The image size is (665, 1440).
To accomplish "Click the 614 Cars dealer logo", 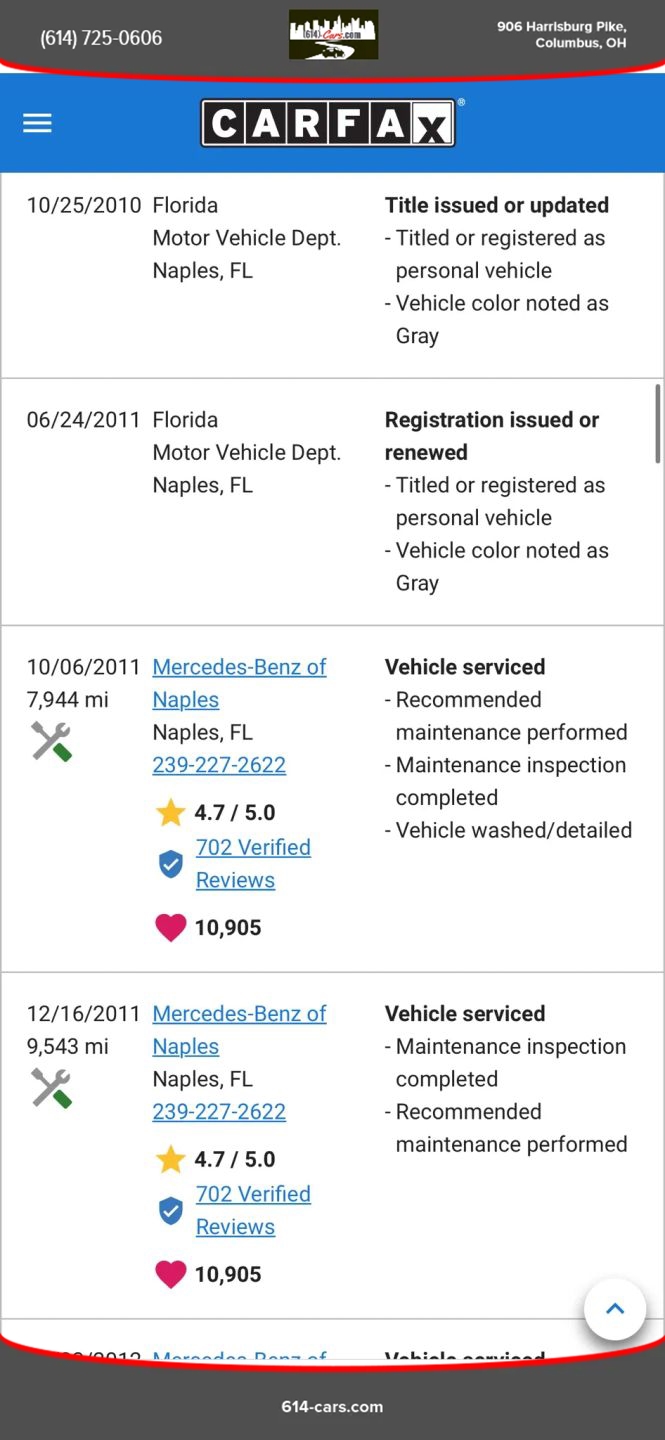I will [x=333, y=35].
